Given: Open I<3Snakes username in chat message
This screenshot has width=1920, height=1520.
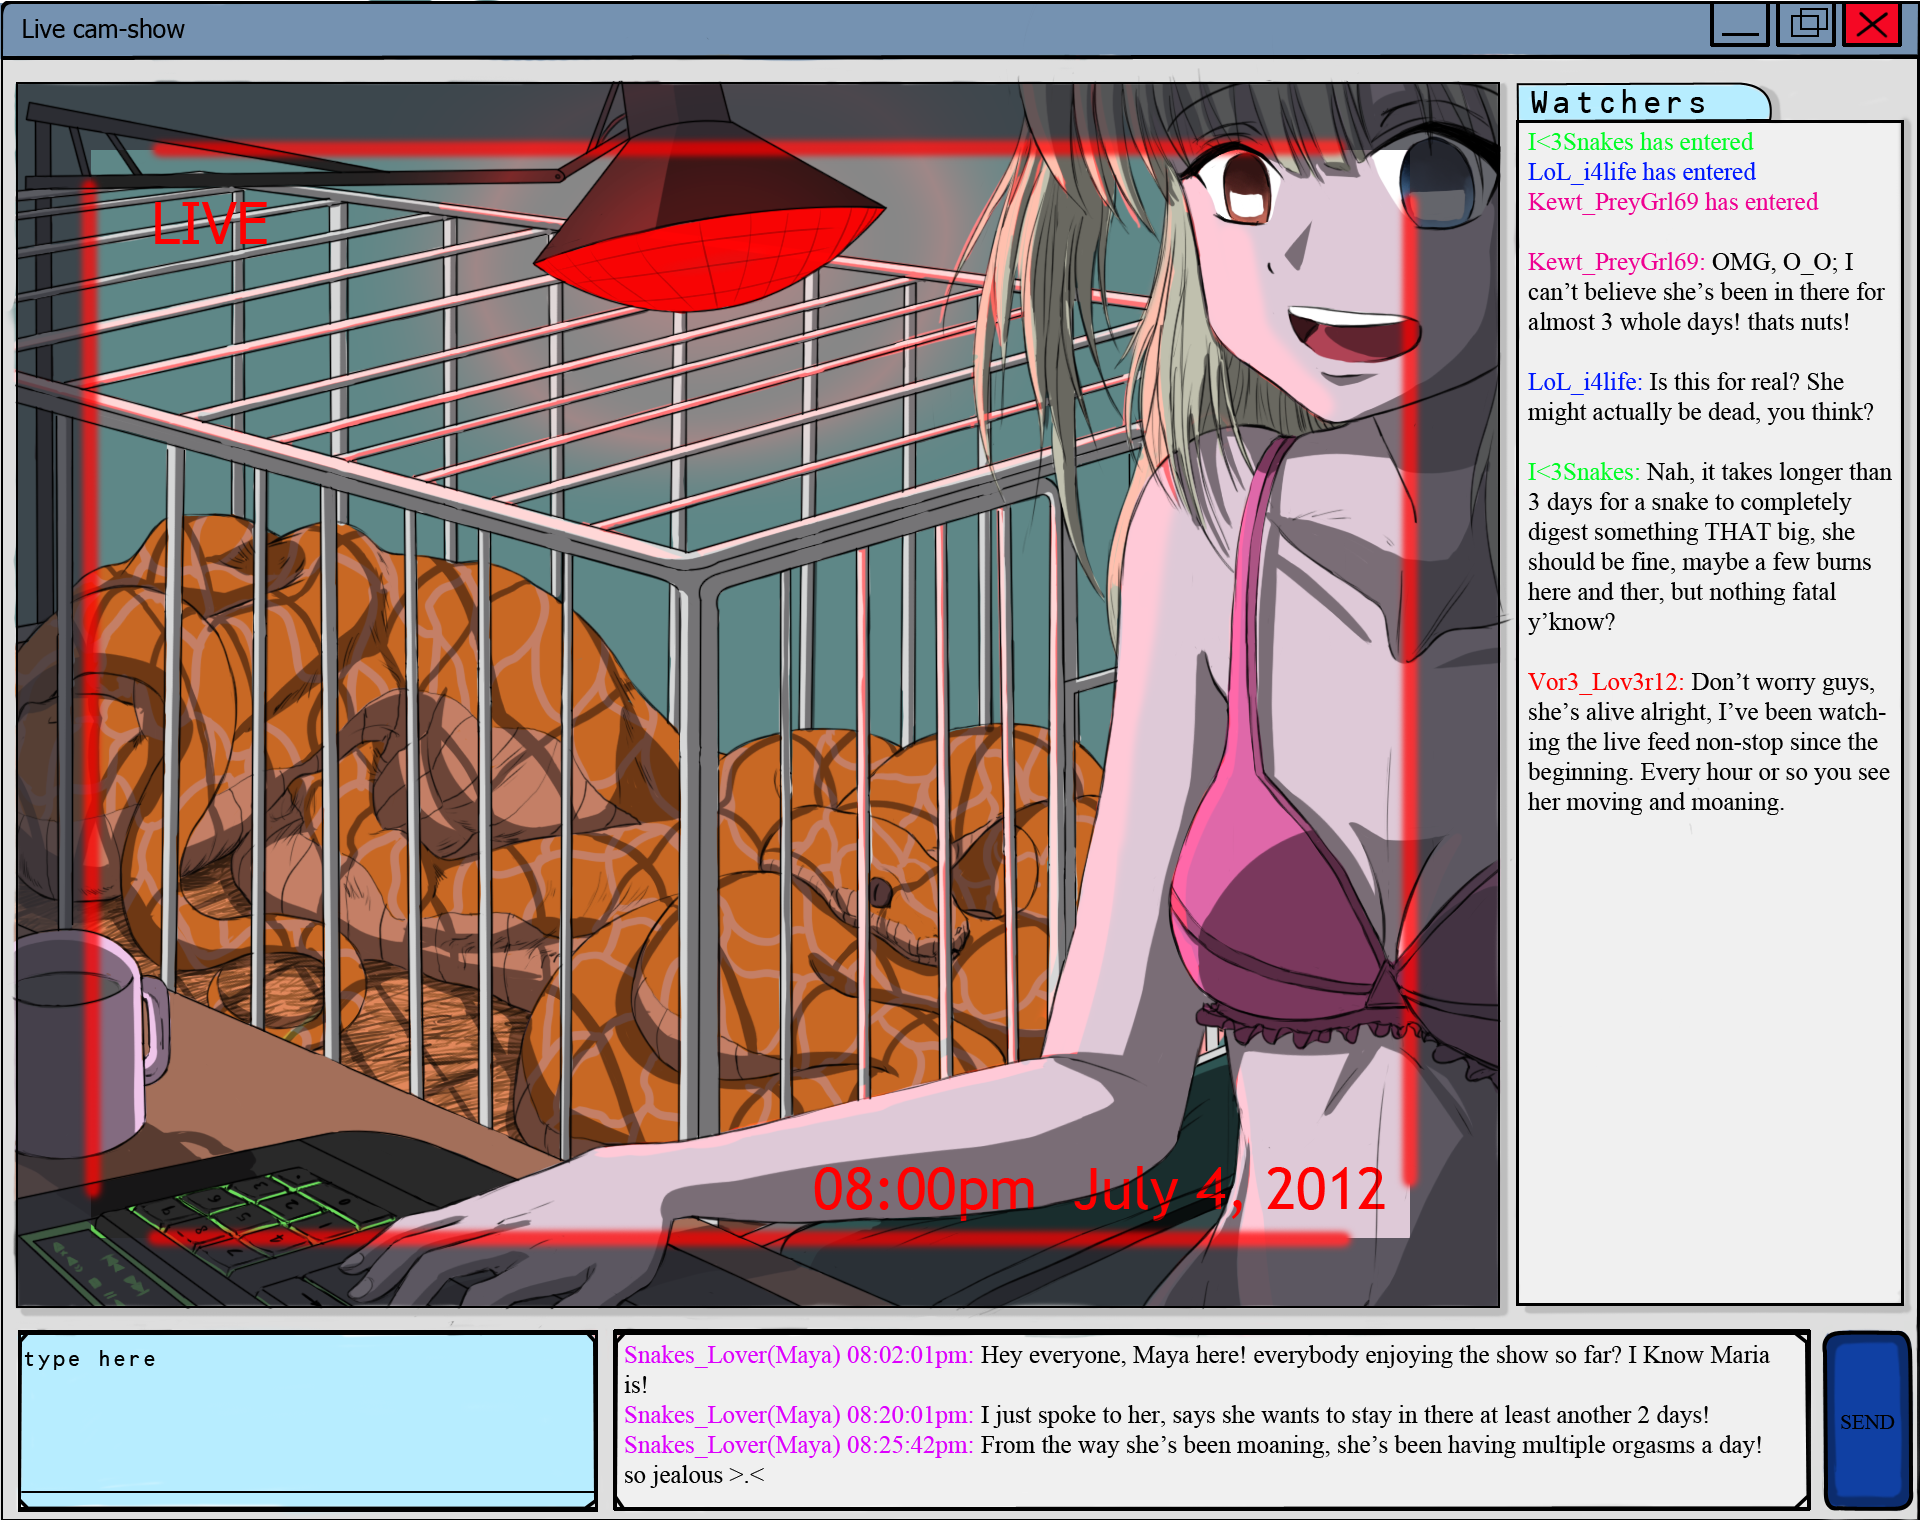Looking at the screenshot, I should [1583, 472].
